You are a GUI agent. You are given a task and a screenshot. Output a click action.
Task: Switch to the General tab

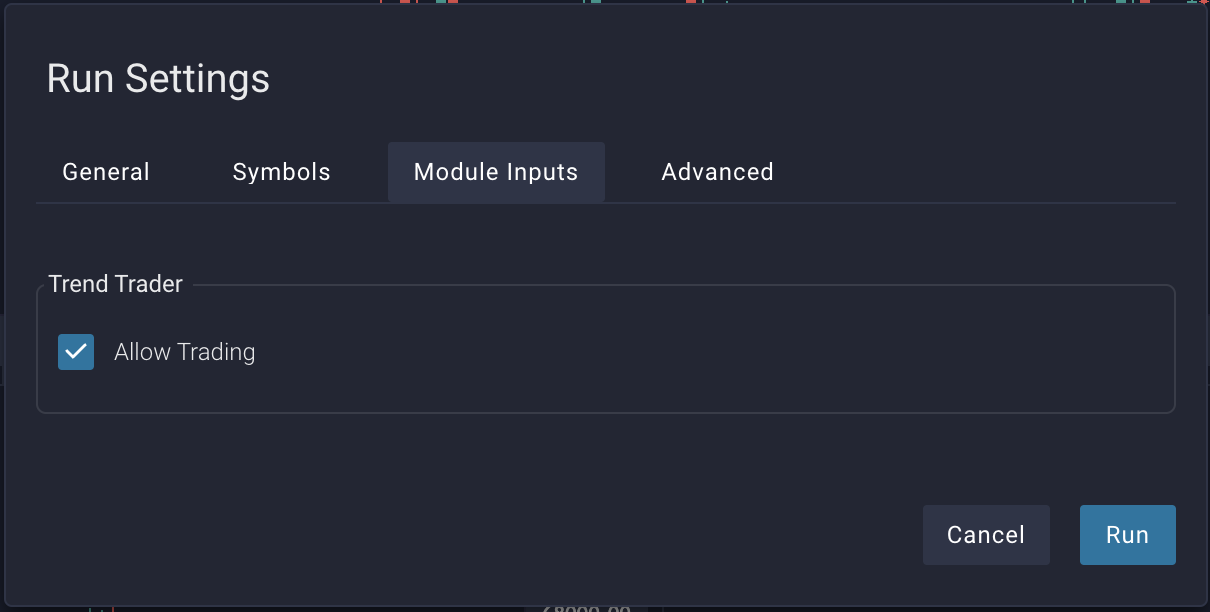(x=106, y=172)
